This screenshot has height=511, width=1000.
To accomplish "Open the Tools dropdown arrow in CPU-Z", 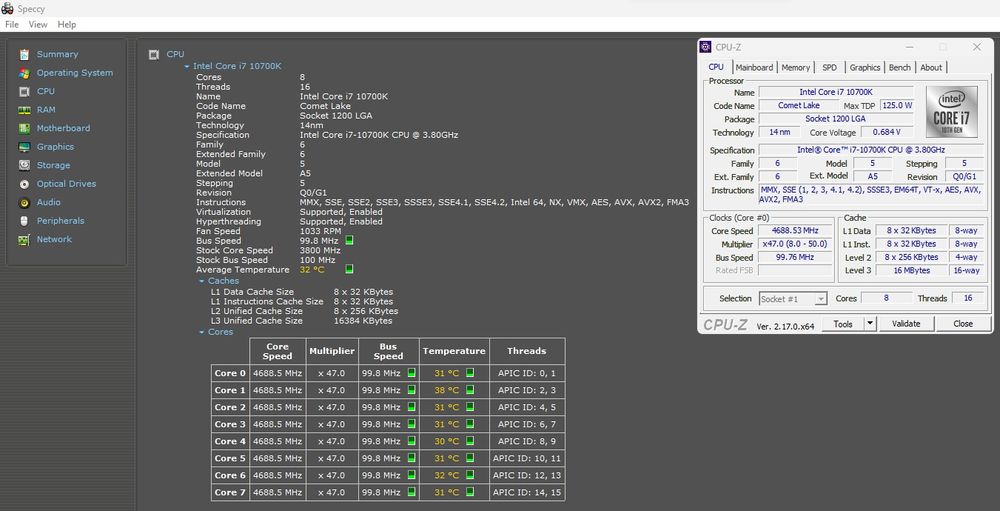I will tap(870, 324).
